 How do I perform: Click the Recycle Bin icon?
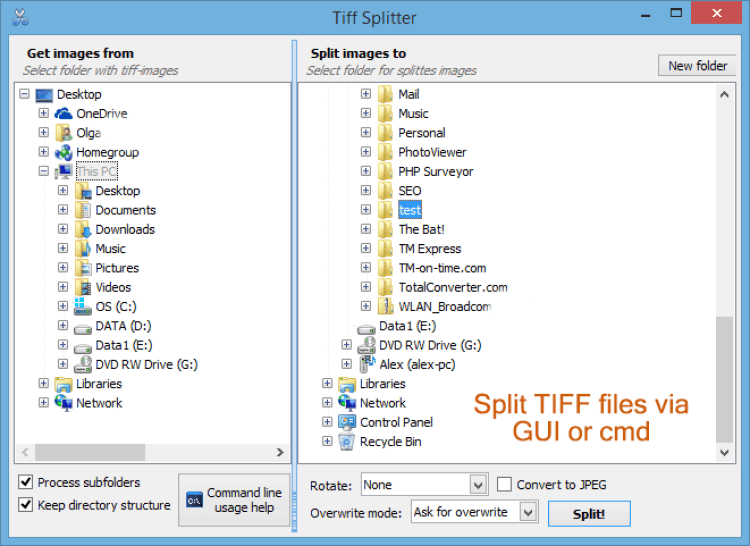coord(347,442)
